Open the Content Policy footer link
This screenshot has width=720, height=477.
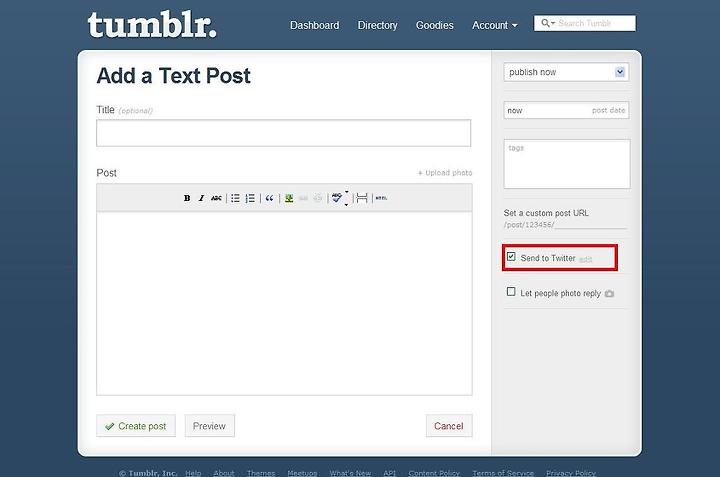434,472
